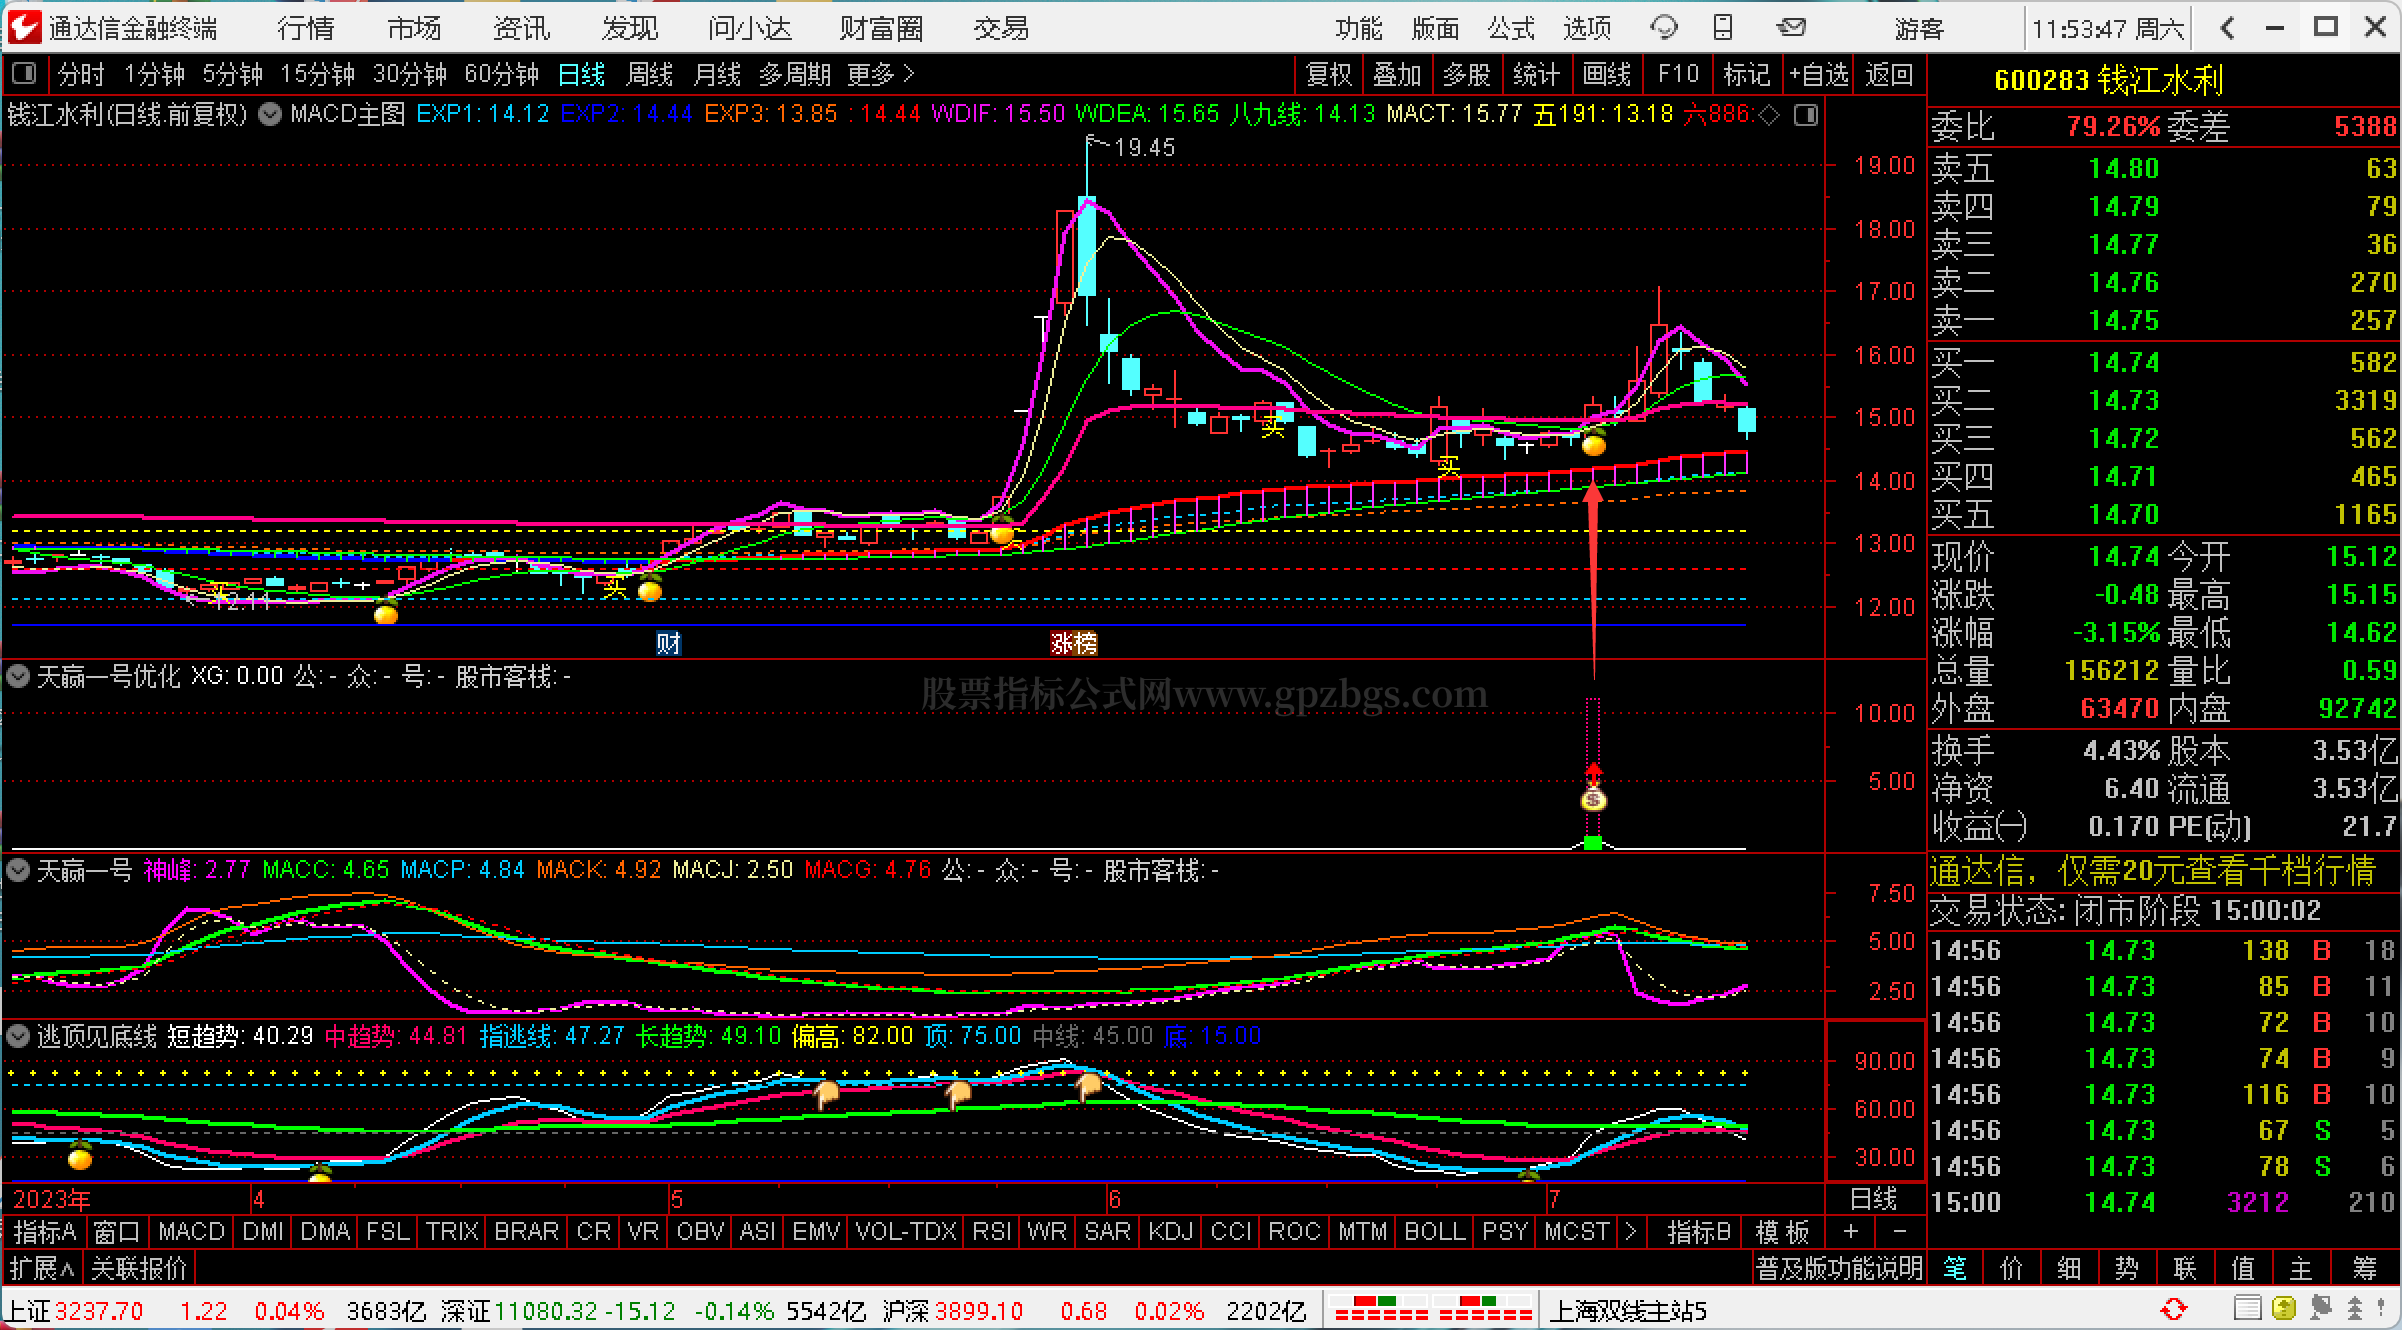
Task: Click the 600283 钱江水利 stock title
Action: click(x=2109, y=81)
